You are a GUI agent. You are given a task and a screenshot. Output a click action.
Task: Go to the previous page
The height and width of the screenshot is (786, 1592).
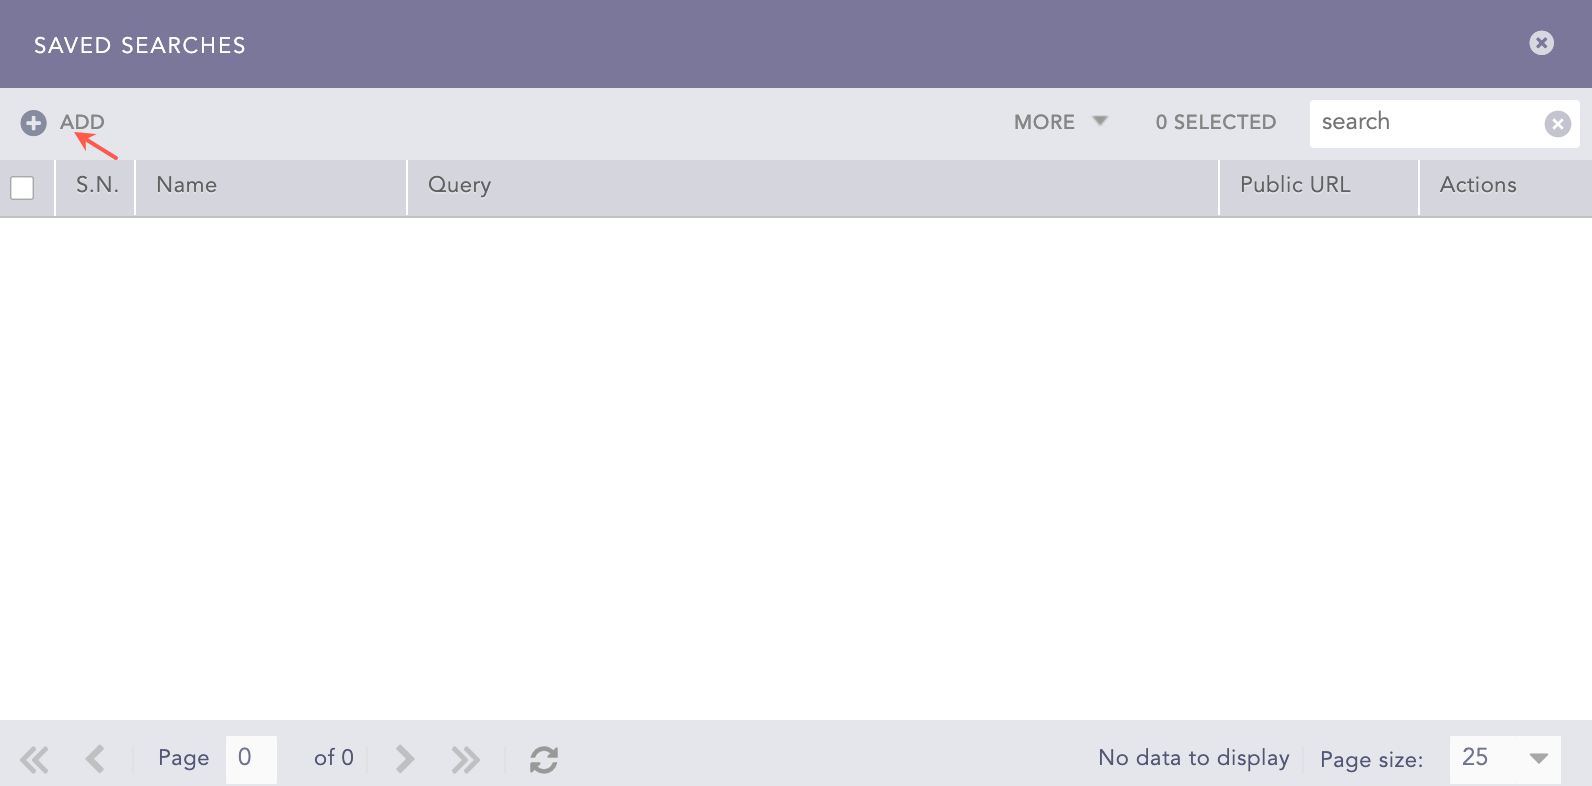(x=95, y=759)
